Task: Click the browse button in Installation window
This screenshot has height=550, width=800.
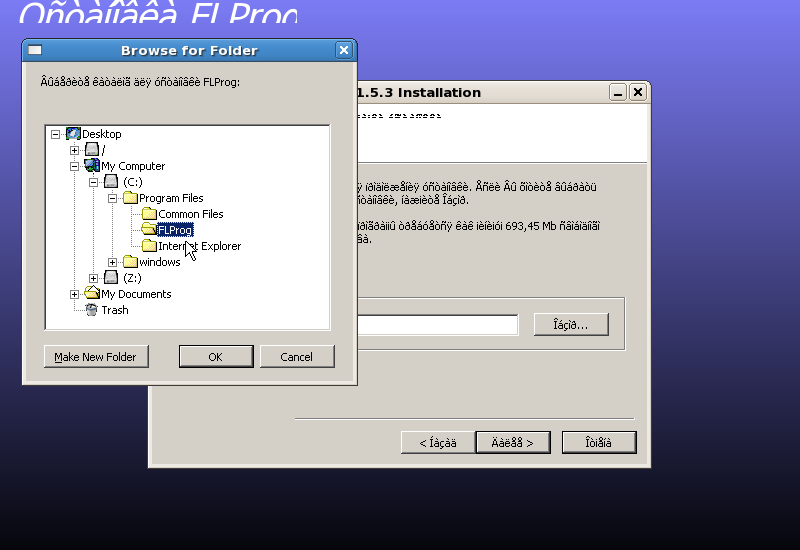Action: [x=571, y=324]
